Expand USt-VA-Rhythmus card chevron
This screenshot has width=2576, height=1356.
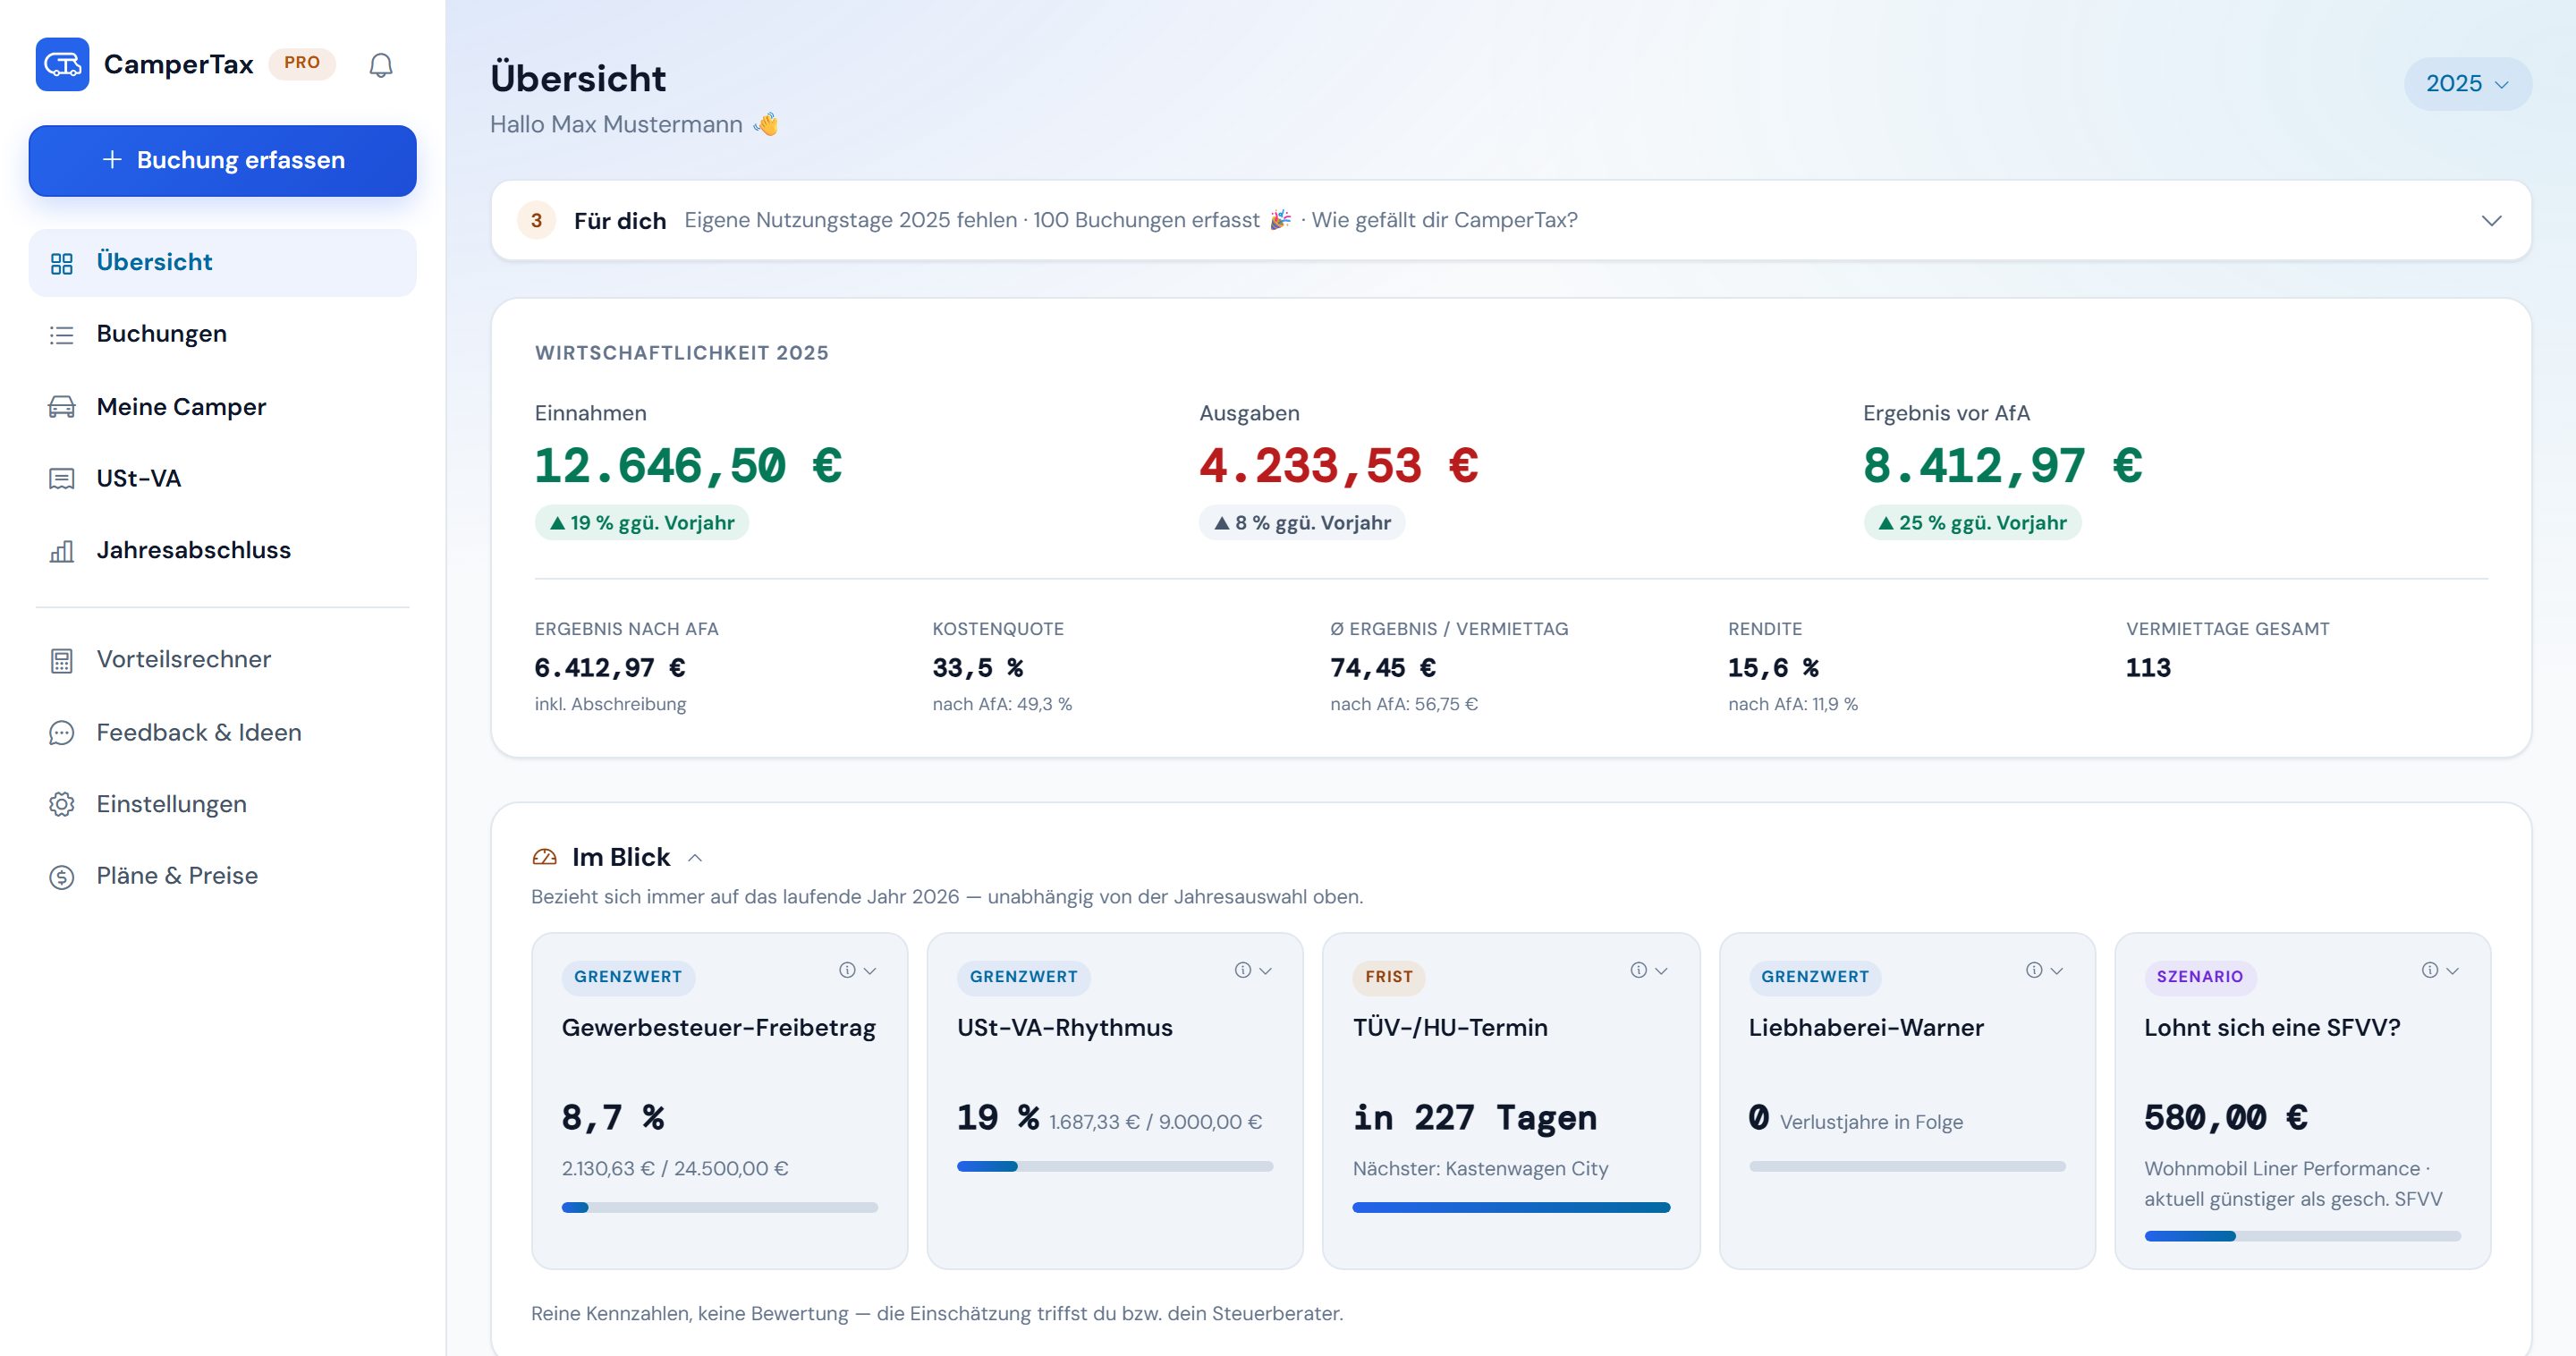pyautogui.click(x=1266, y=970)
